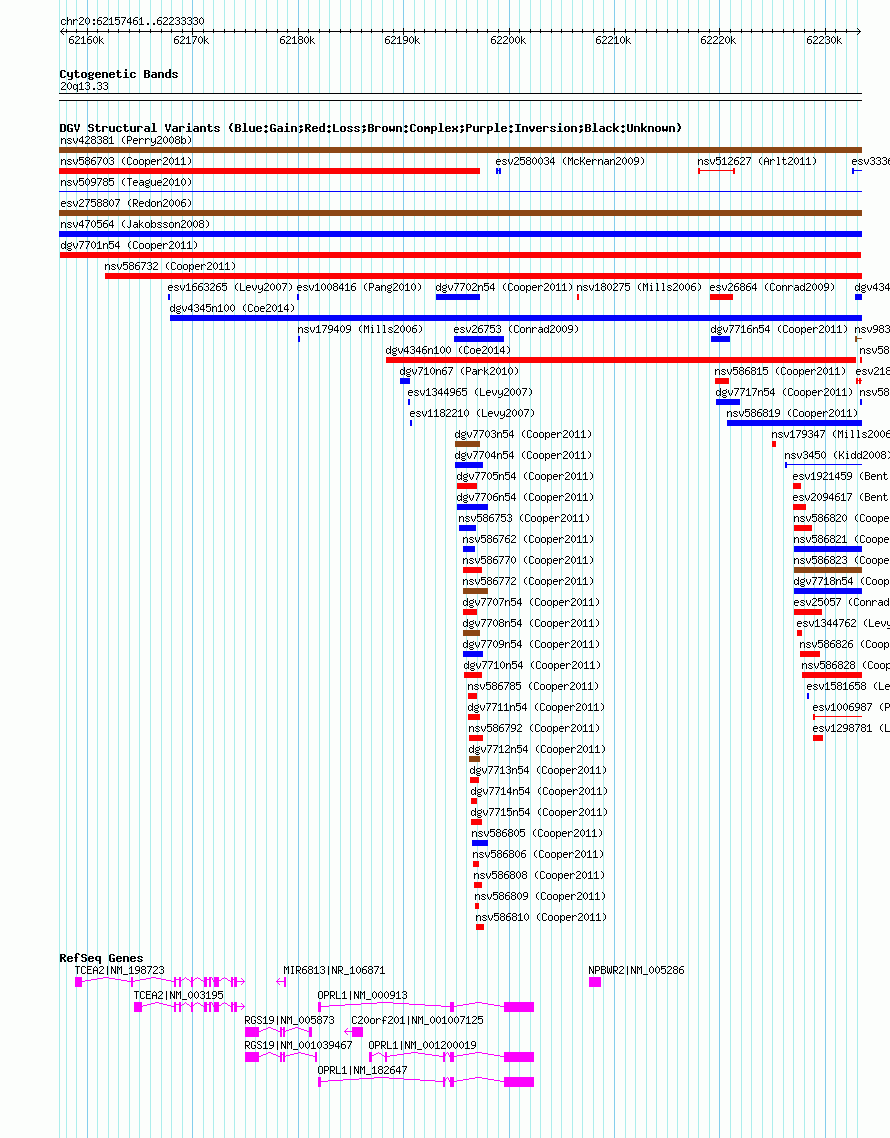Click the OPRL1|NM_000913 gene label
The height and width of the screenshot is (1138, 890).
362,996
